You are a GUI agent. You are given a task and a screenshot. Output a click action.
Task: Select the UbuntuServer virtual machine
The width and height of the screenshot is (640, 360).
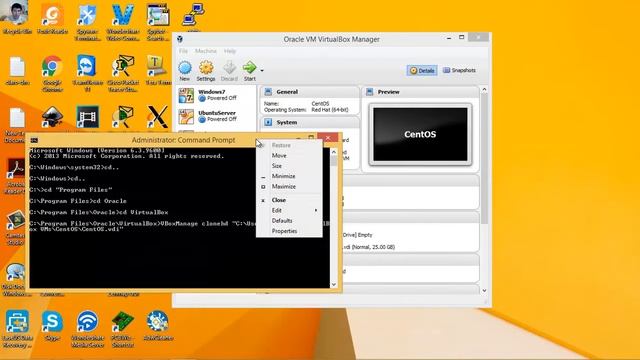[x=216, y=116]
